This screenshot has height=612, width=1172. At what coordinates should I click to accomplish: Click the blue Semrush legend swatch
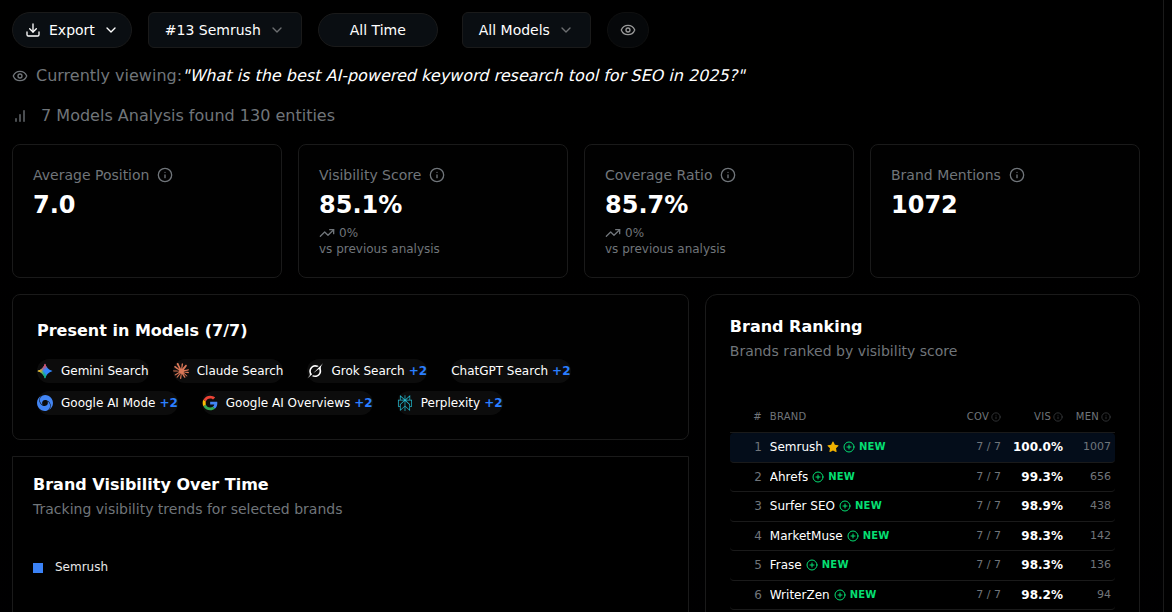(x=38, y=568)
